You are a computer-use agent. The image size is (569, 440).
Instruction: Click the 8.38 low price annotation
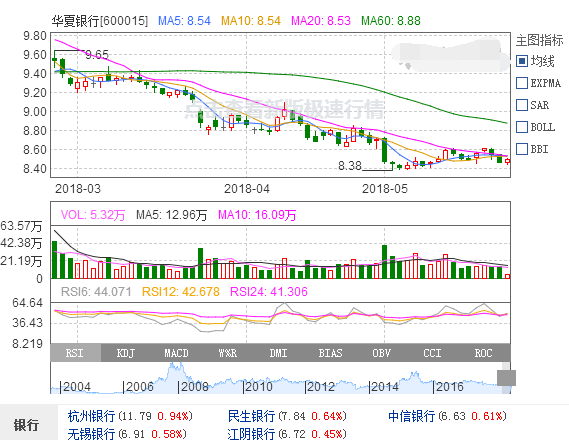(350, 166)
